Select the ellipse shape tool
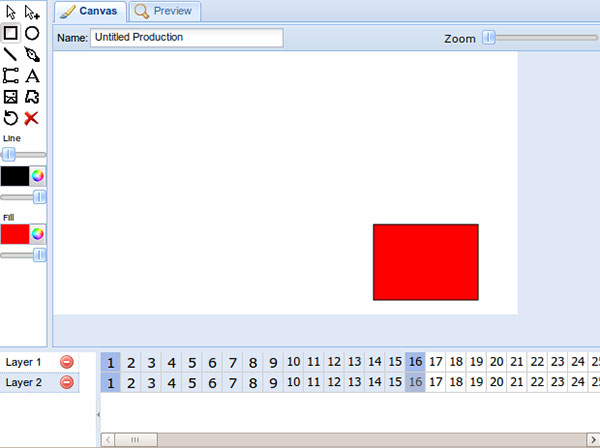 point(32,33)
